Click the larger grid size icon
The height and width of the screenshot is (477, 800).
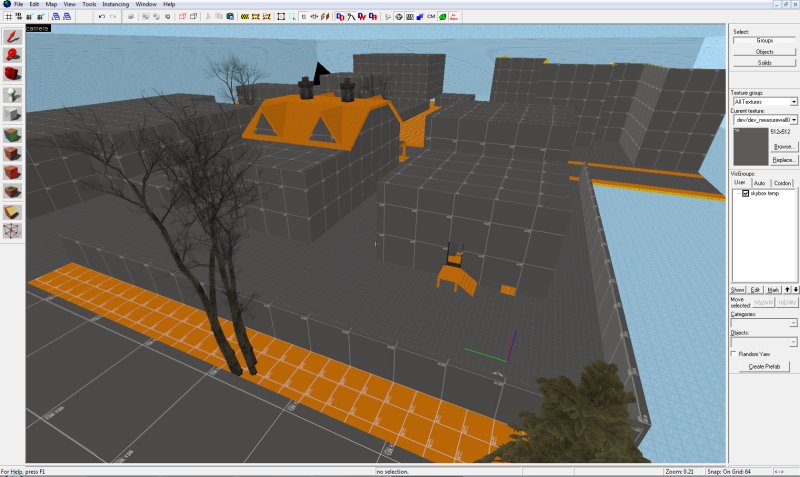tap(40, 16)
